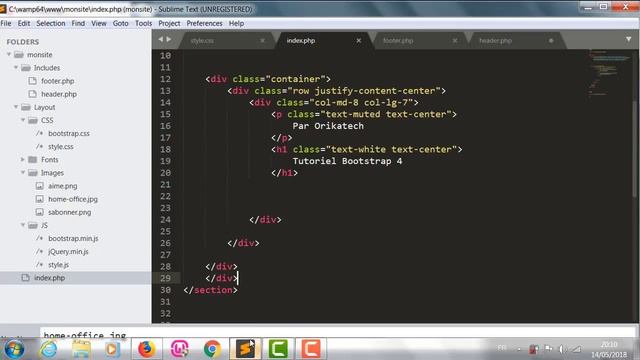Open style.css in the sidebar
640x360 pixels.
(x=61, y=147)
